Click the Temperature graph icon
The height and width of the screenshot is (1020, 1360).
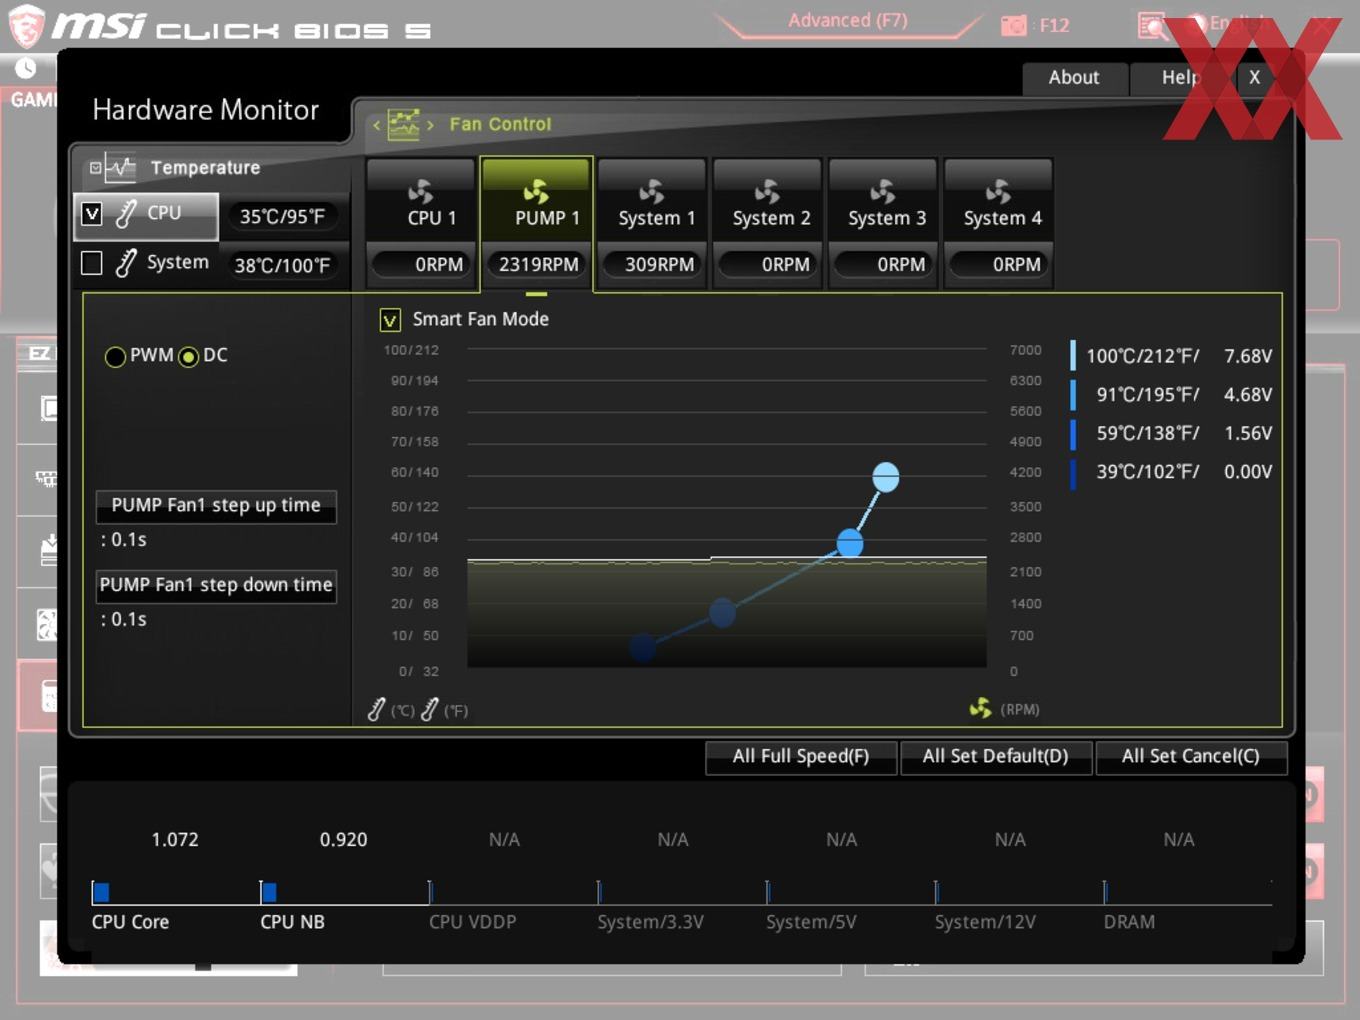tap(120, 168)
